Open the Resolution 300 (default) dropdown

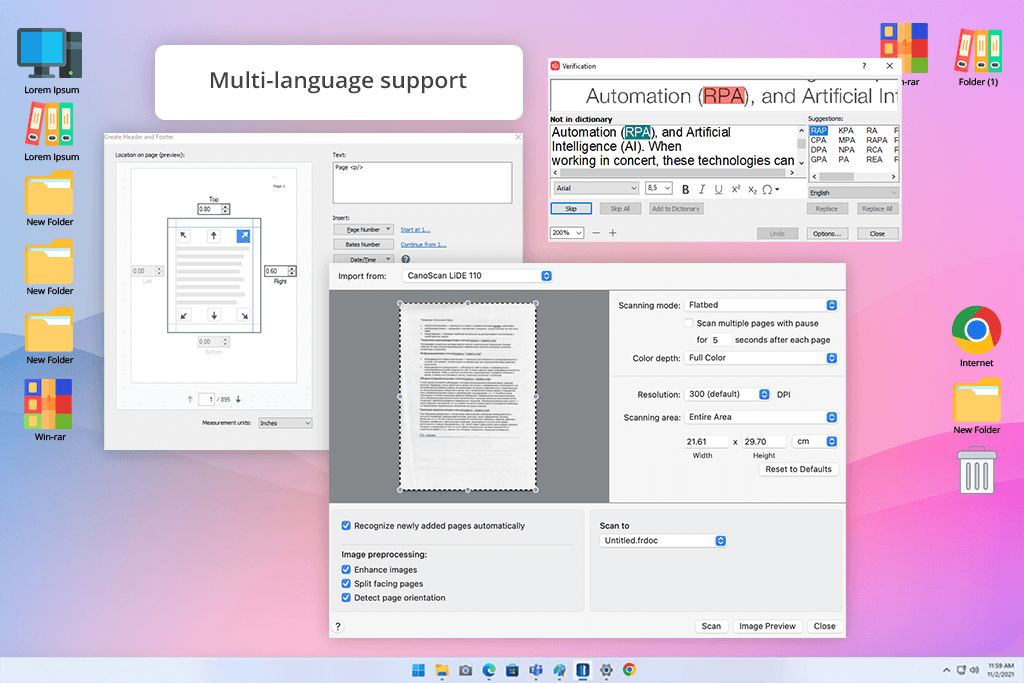pos(727,394)
